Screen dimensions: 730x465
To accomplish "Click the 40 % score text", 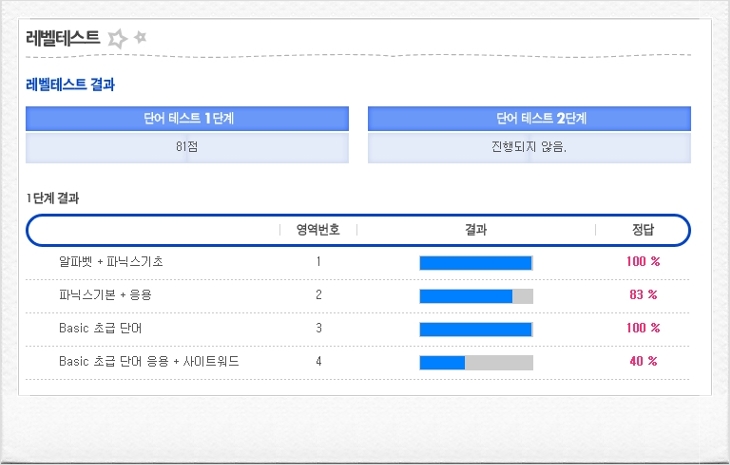I will click(643, 361).
